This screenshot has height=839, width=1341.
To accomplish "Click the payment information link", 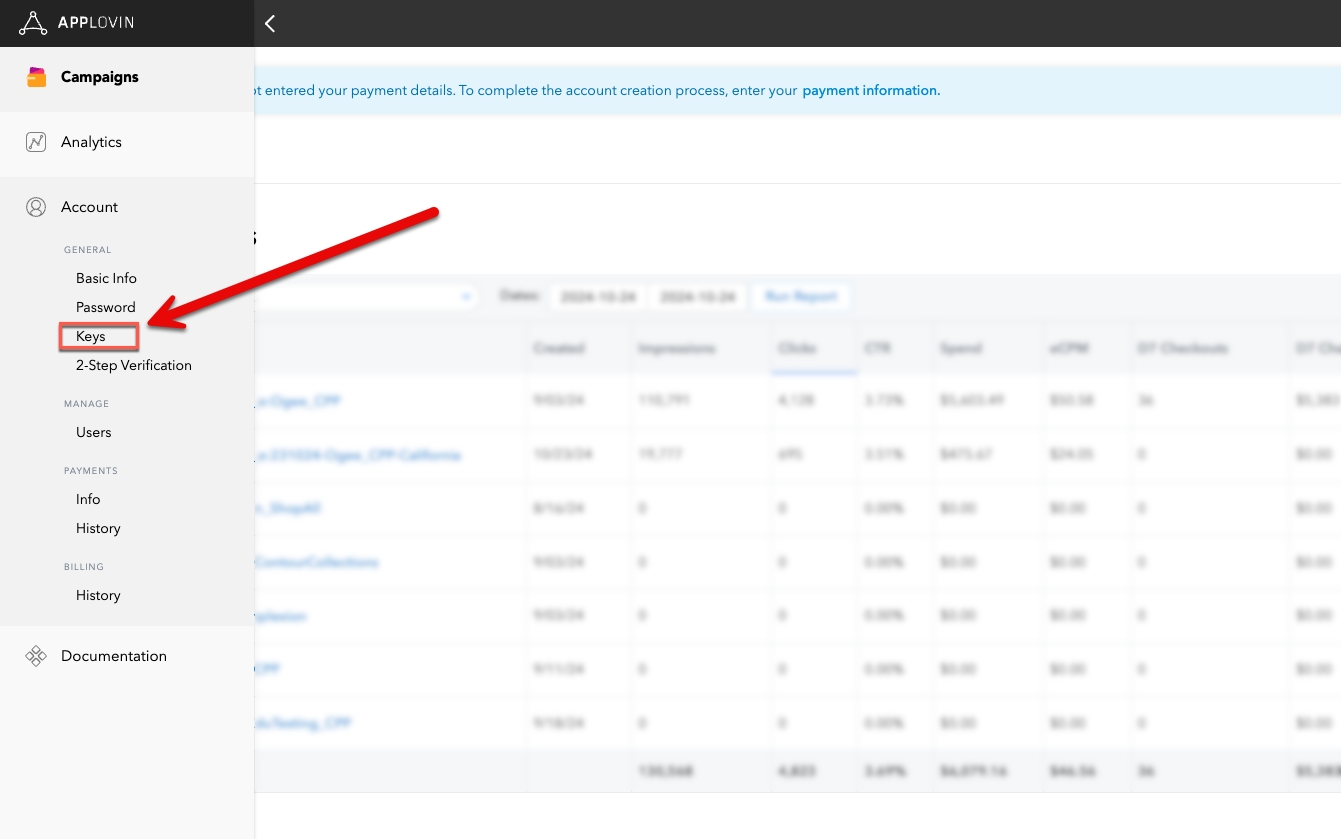I will [x=870, y=90].
